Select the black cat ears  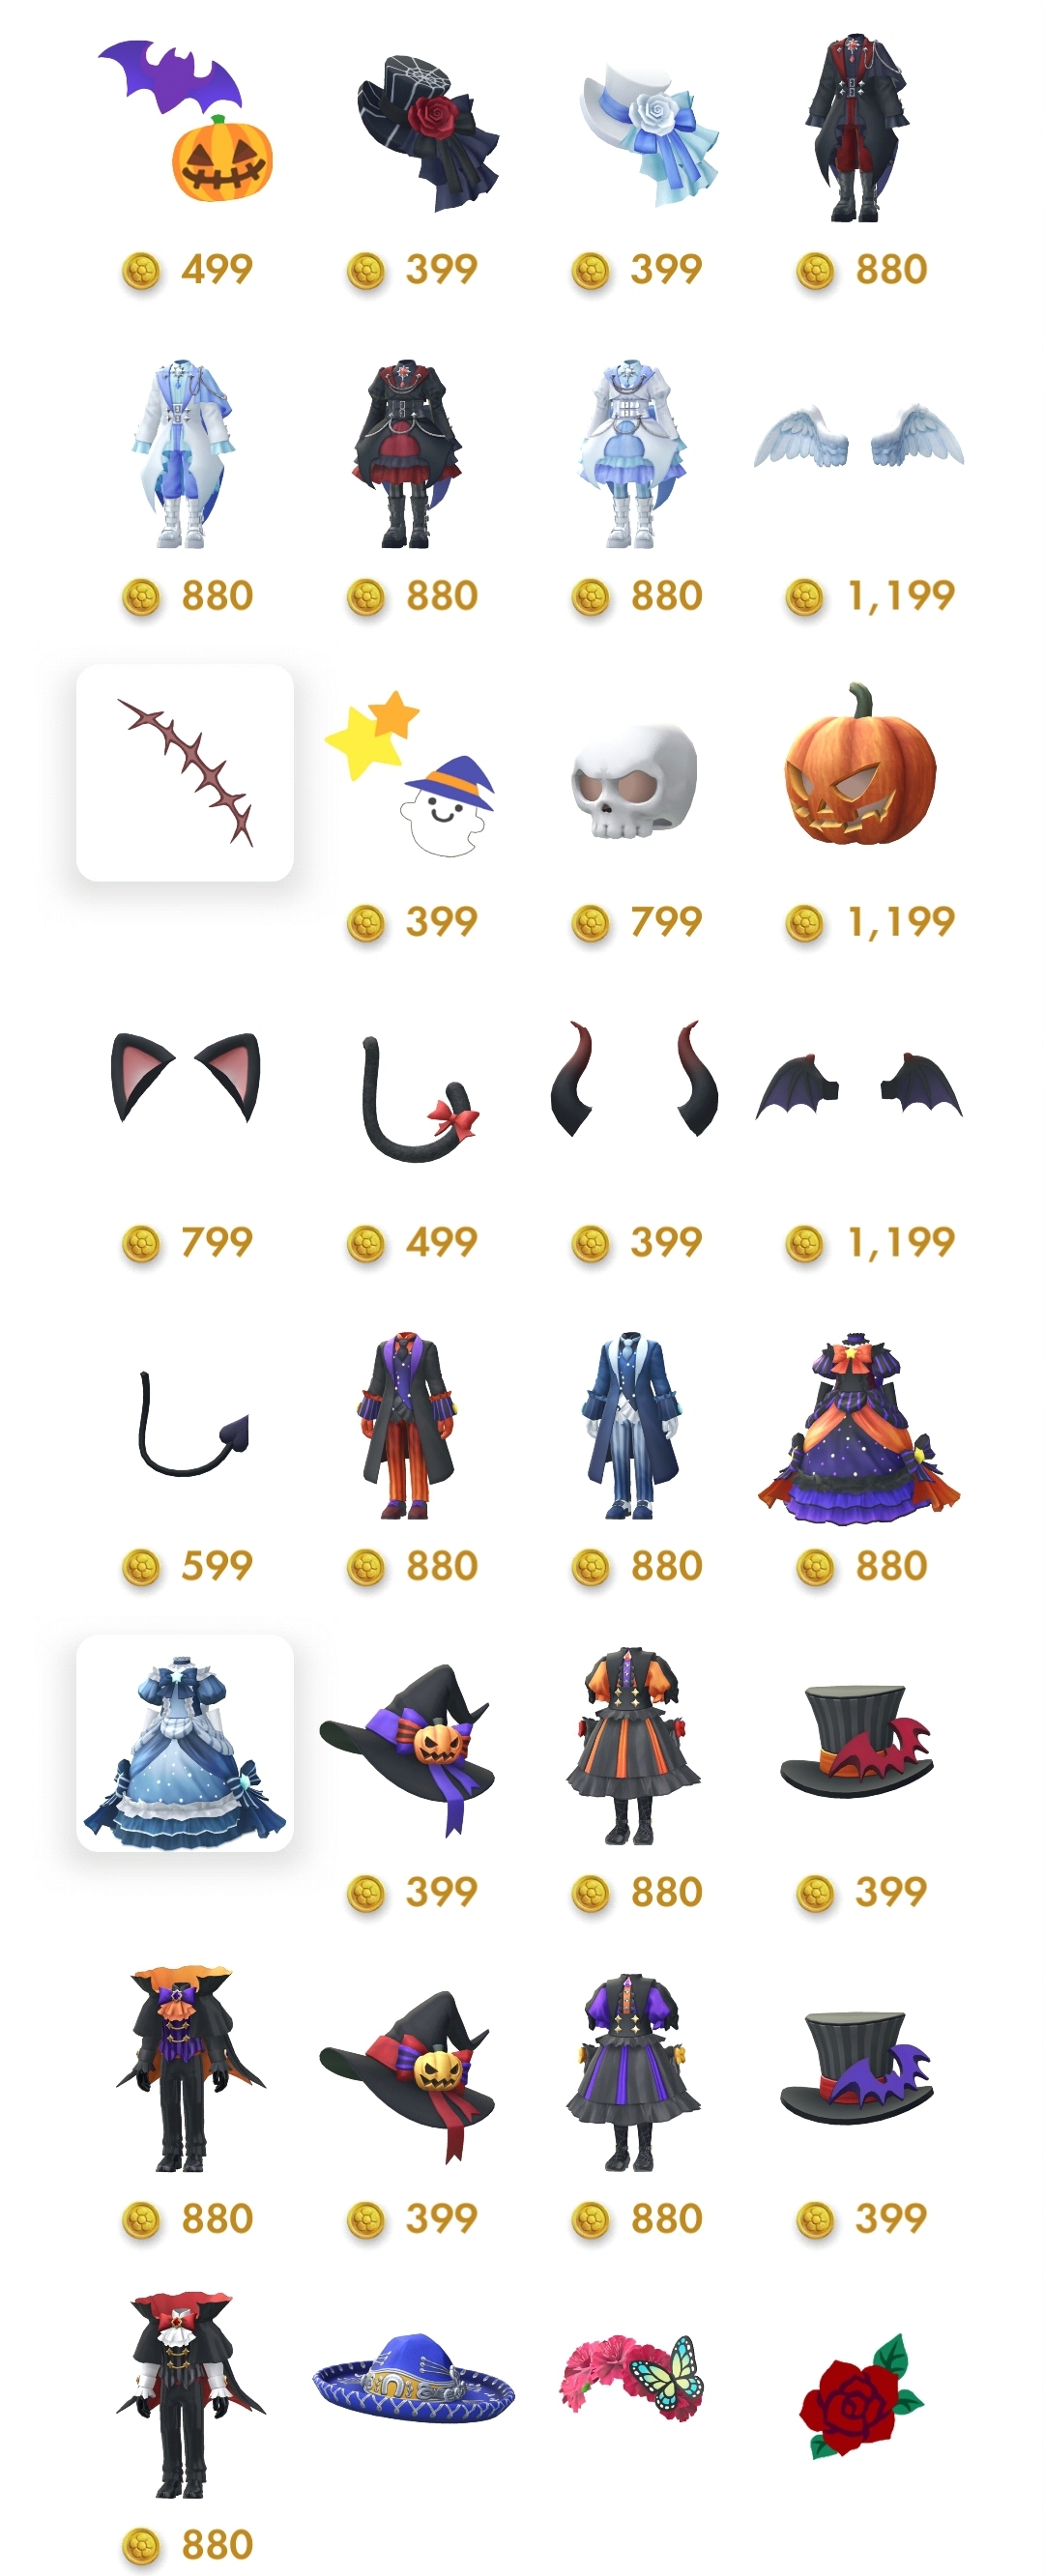click(185, 1077)
